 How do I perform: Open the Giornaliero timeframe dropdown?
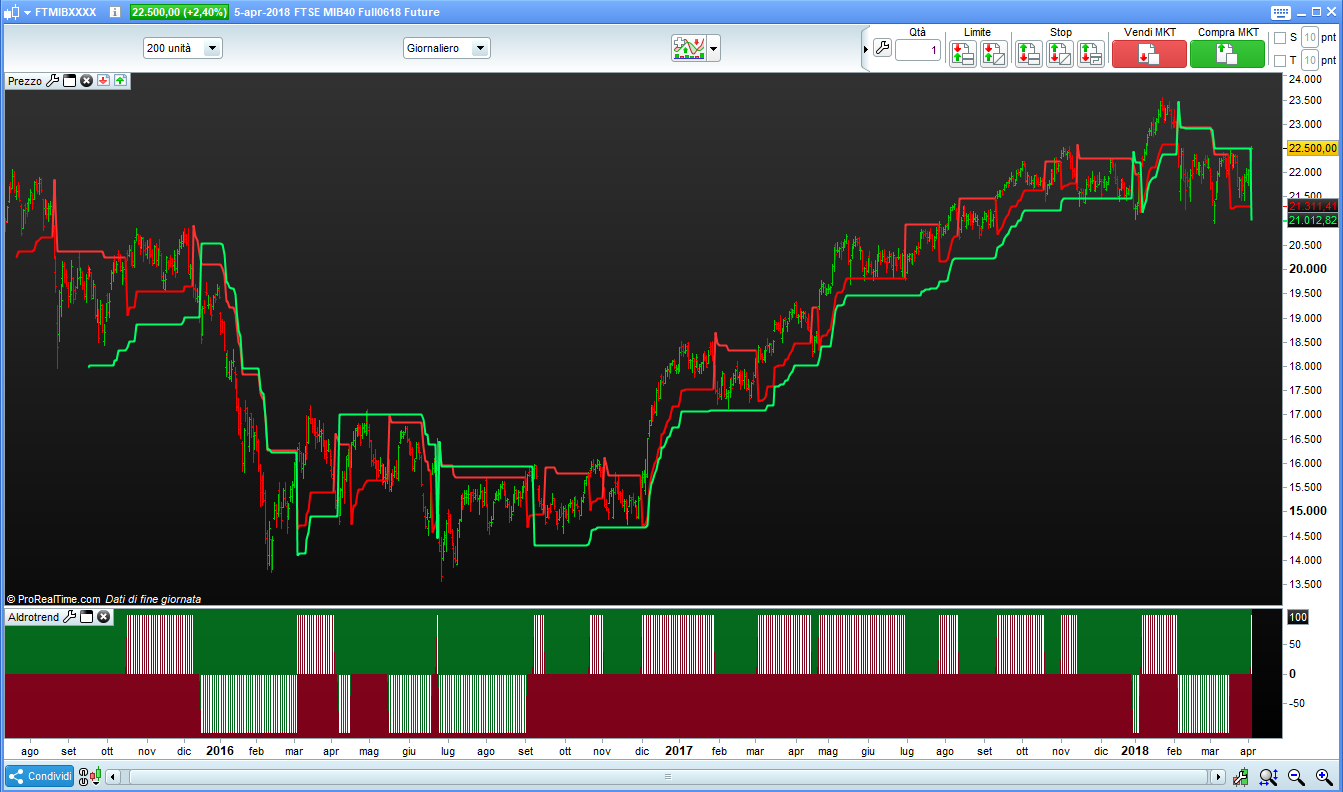tap(480, 48)
